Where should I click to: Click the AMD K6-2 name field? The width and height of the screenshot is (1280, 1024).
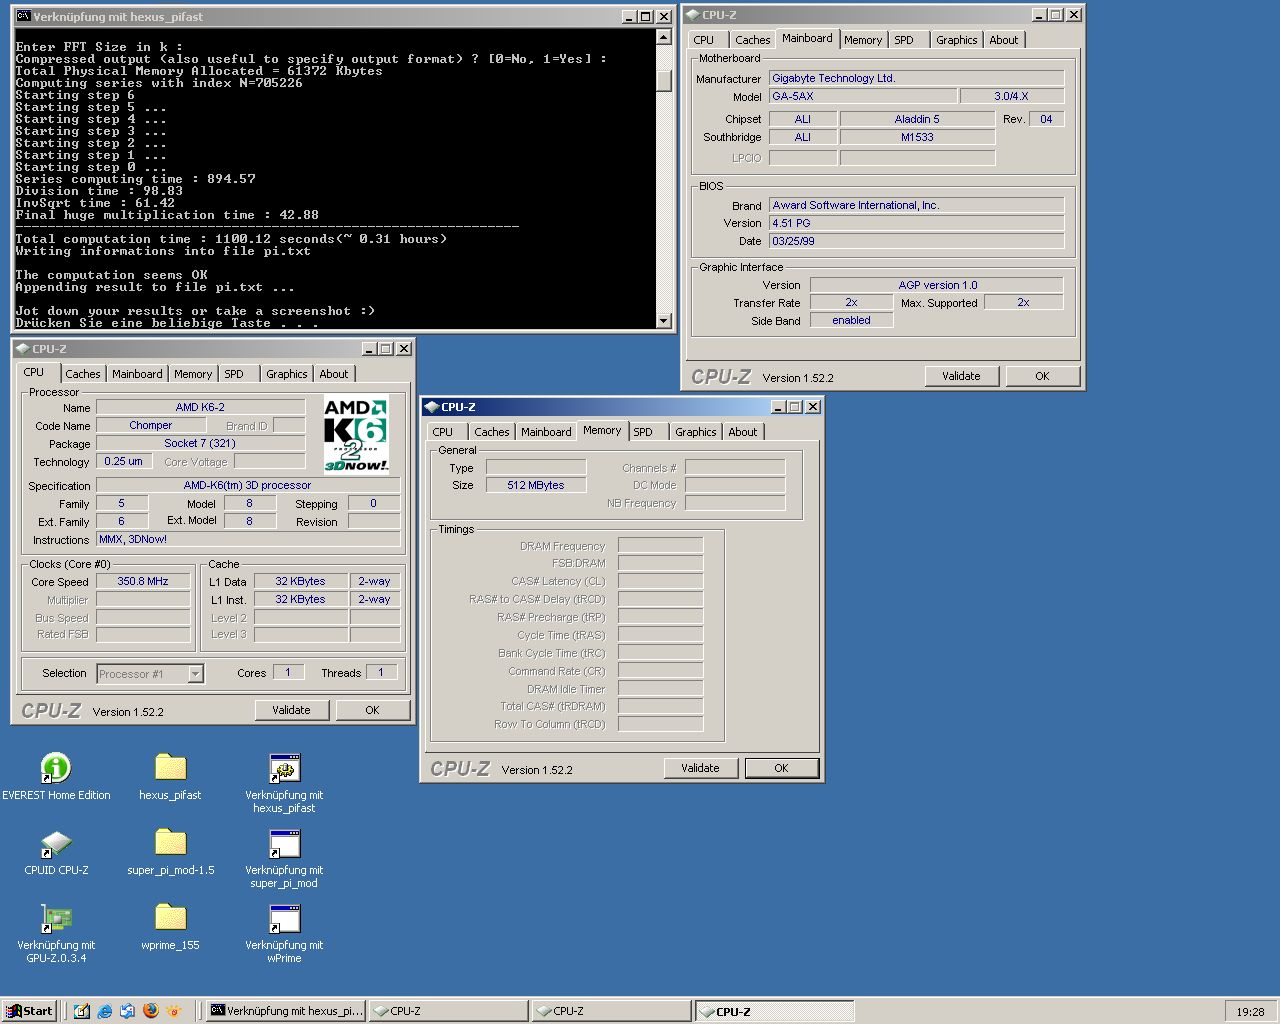(200, 407)
